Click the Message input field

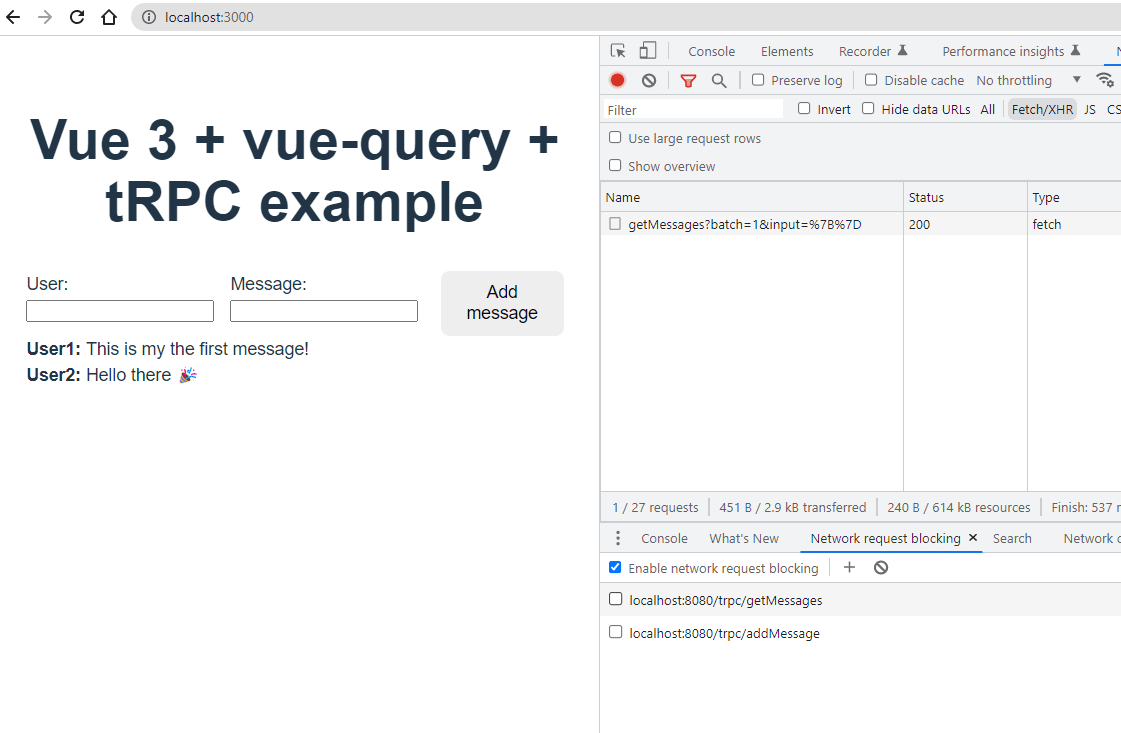tap(324, 311)
